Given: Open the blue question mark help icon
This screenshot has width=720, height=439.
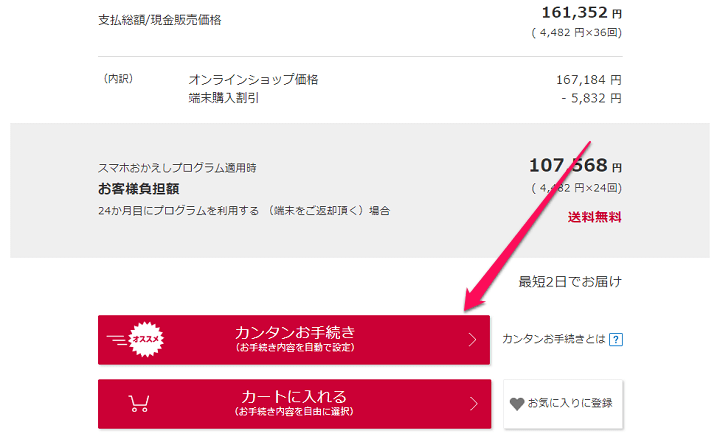Looking at the screenshot, I should coord(616,339).
